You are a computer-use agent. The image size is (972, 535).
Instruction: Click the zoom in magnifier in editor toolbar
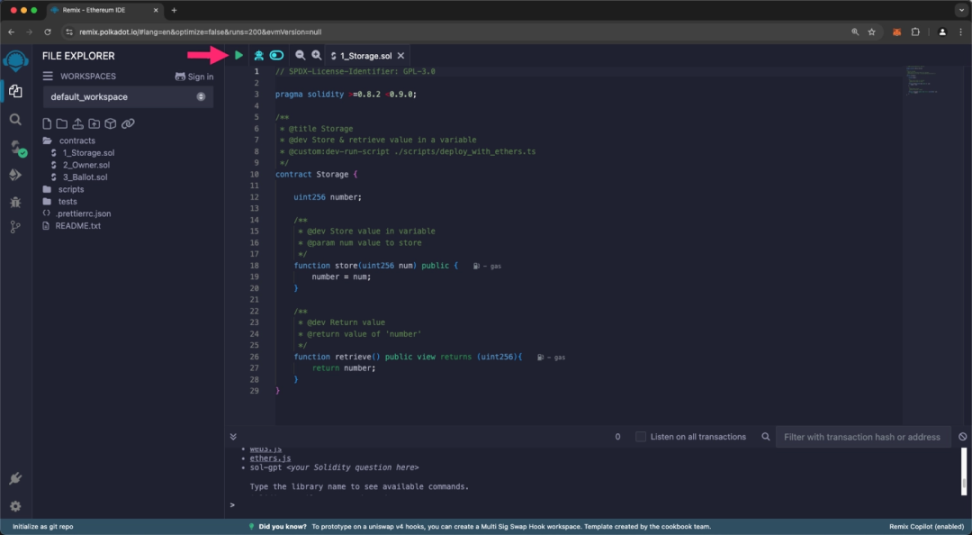coord(316,55)
